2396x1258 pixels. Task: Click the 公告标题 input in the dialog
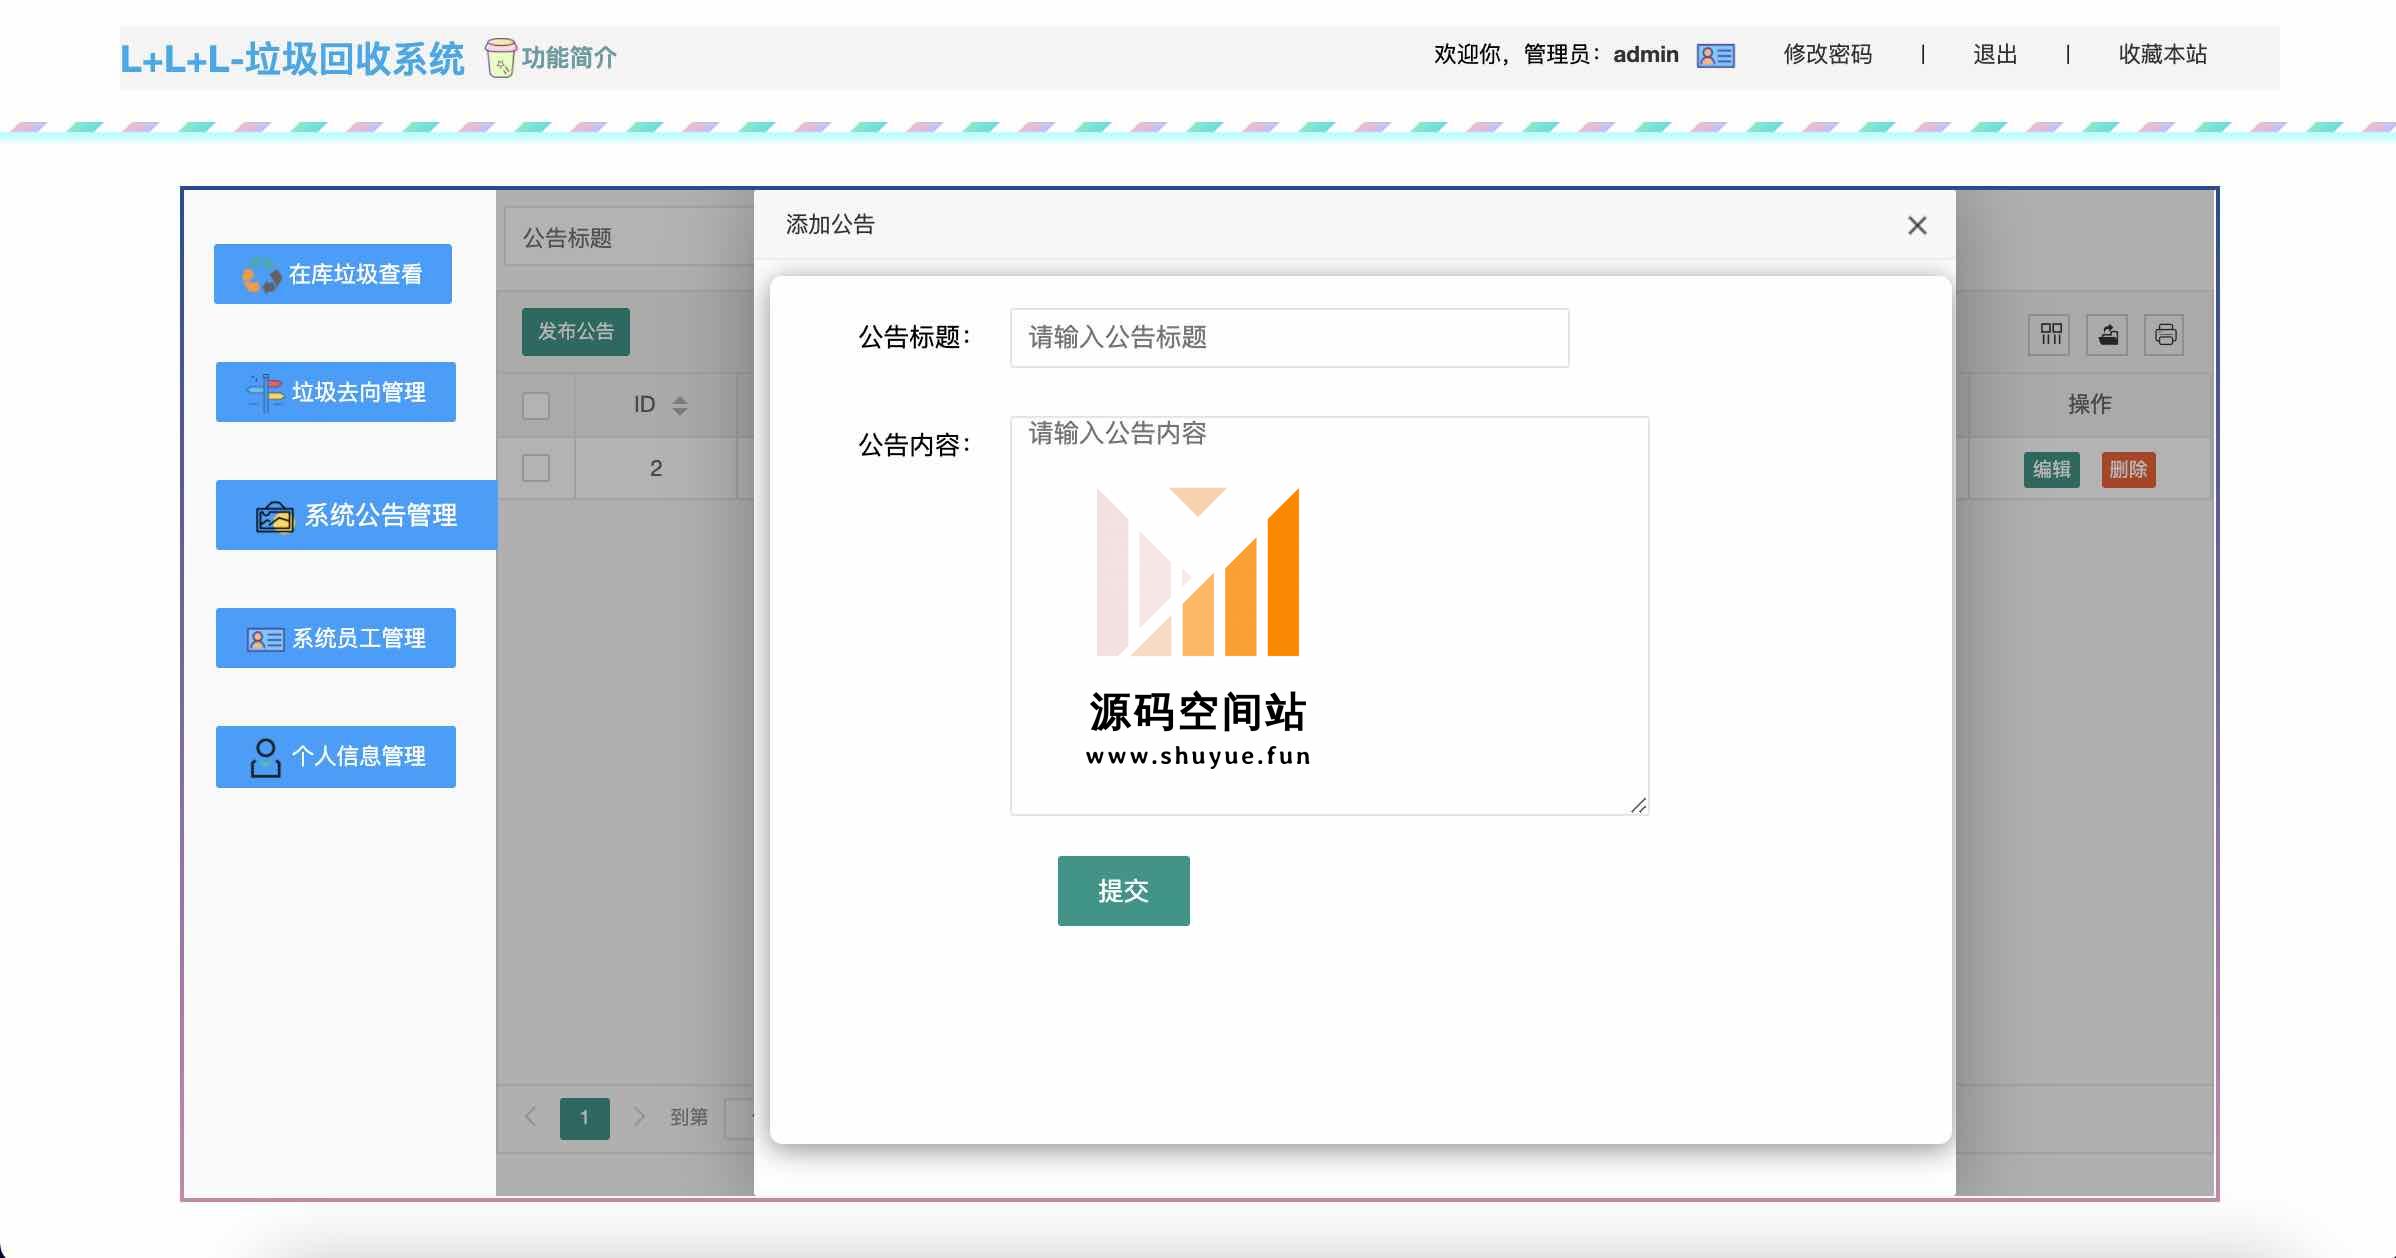pyautogui.click(x=1289, y=338)
